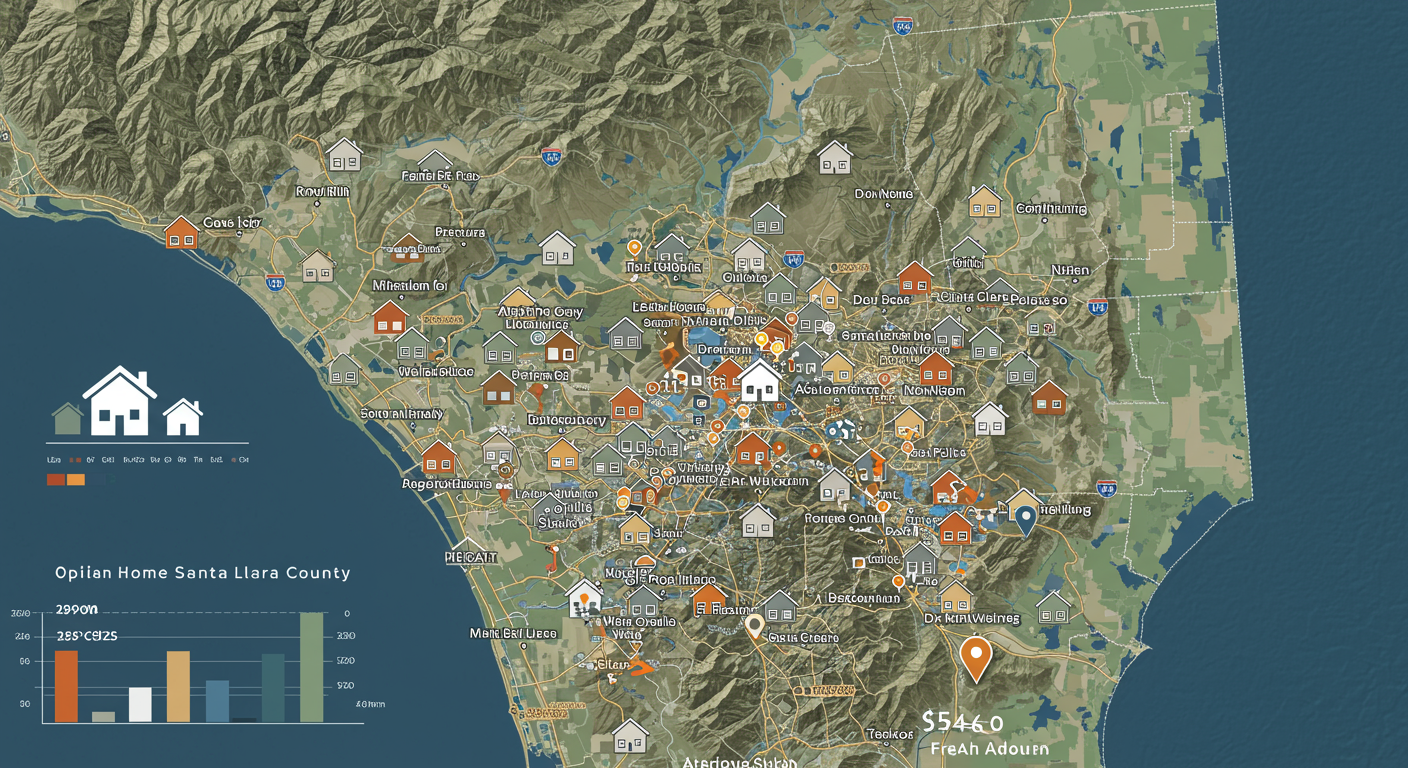Click the white bar in the chart
The image size is (1408, 768).
coord(140,704)
